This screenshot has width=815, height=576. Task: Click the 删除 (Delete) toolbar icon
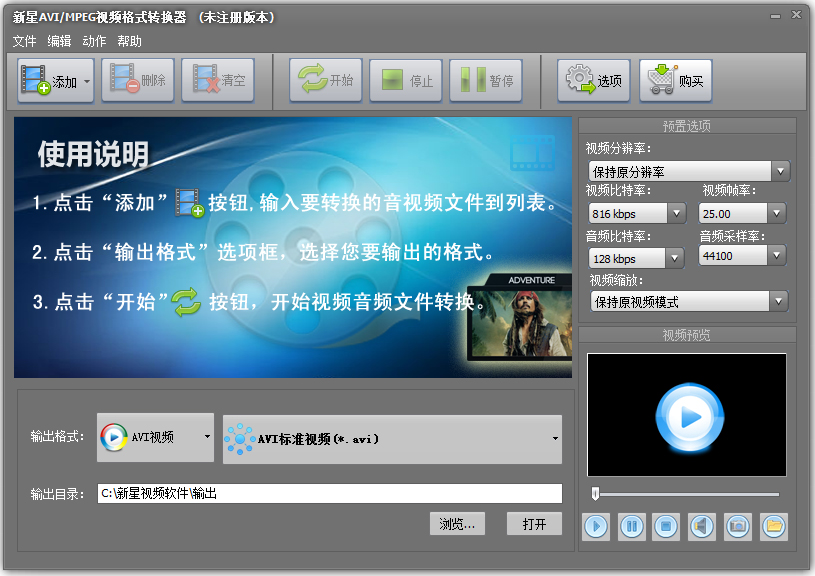pyautogui.click(x=124, y=80)
